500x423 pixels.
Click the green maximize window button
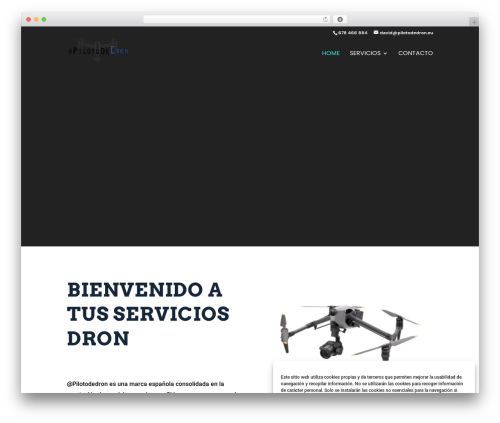tap(44, 20)
